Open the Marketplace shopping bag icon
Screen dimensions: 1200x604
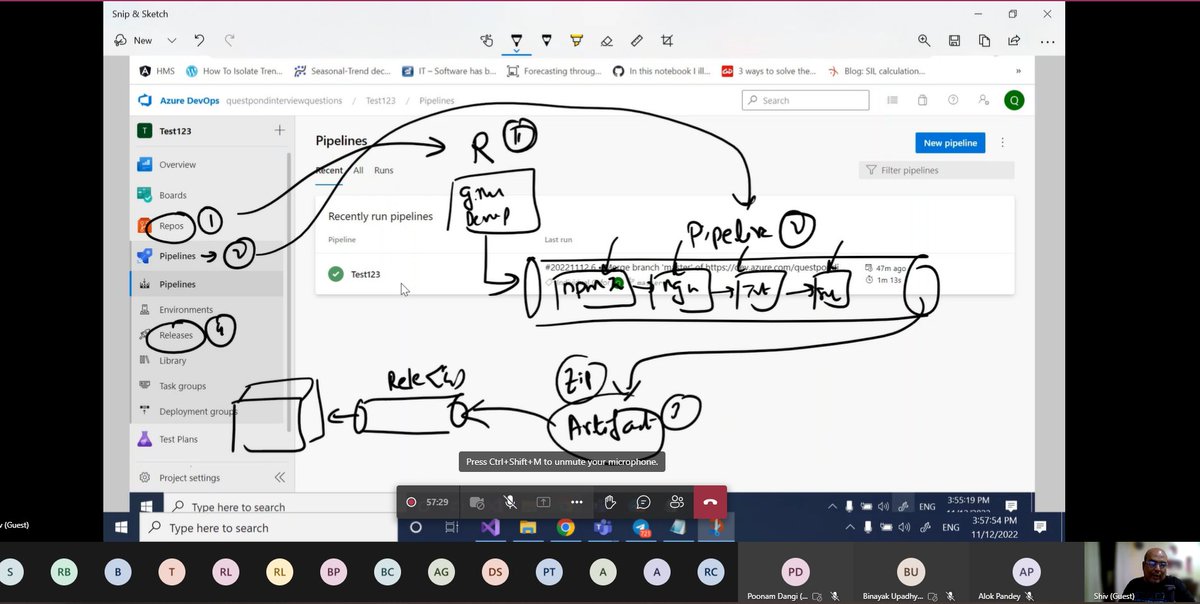(x=923, y=100)
